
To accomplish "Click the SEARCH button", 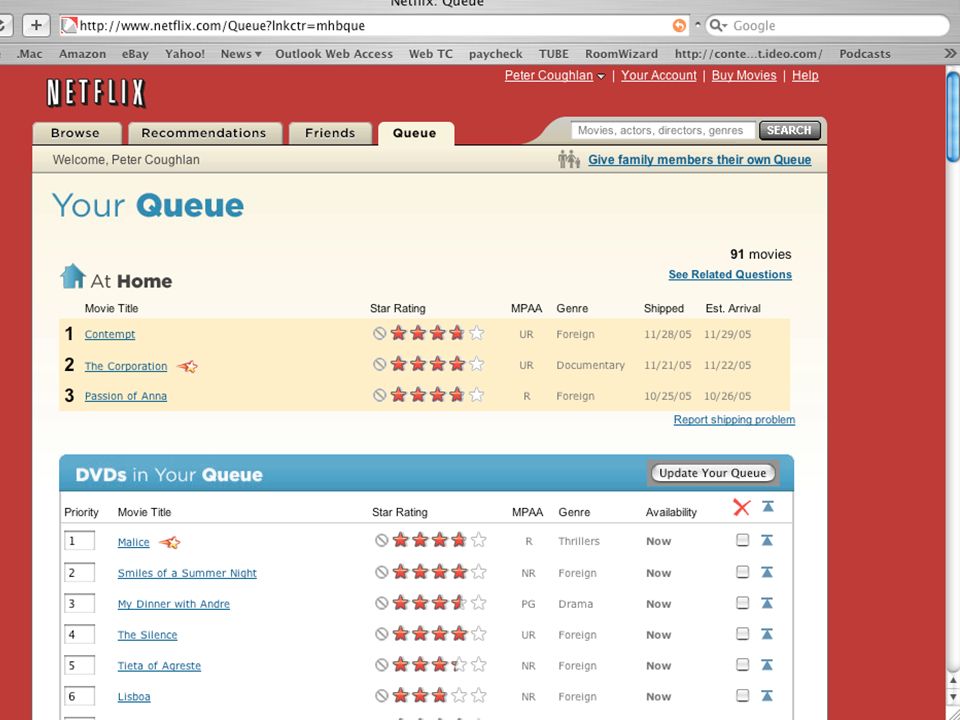I will pos(789,130).
